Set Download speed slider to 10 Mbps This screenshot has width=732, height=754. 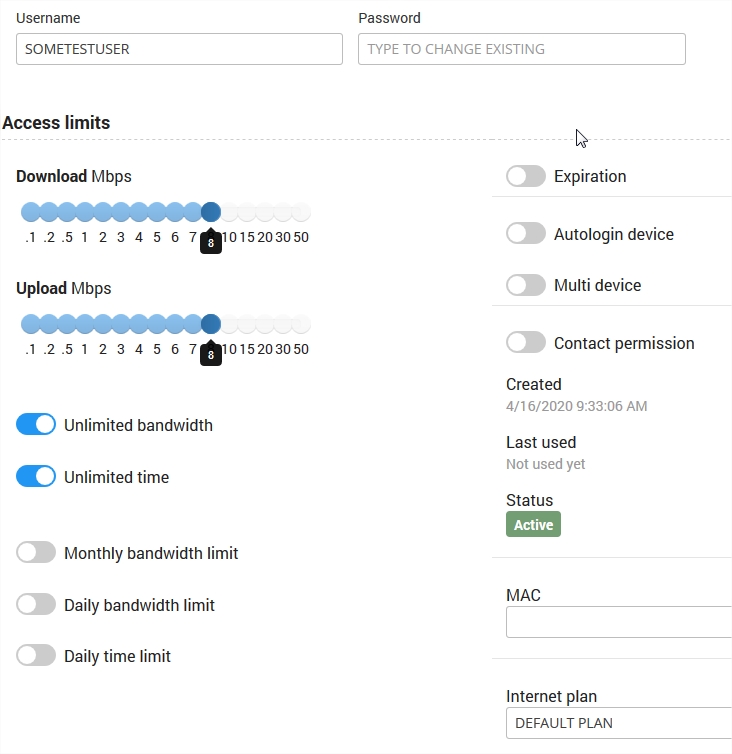point(229,212)
